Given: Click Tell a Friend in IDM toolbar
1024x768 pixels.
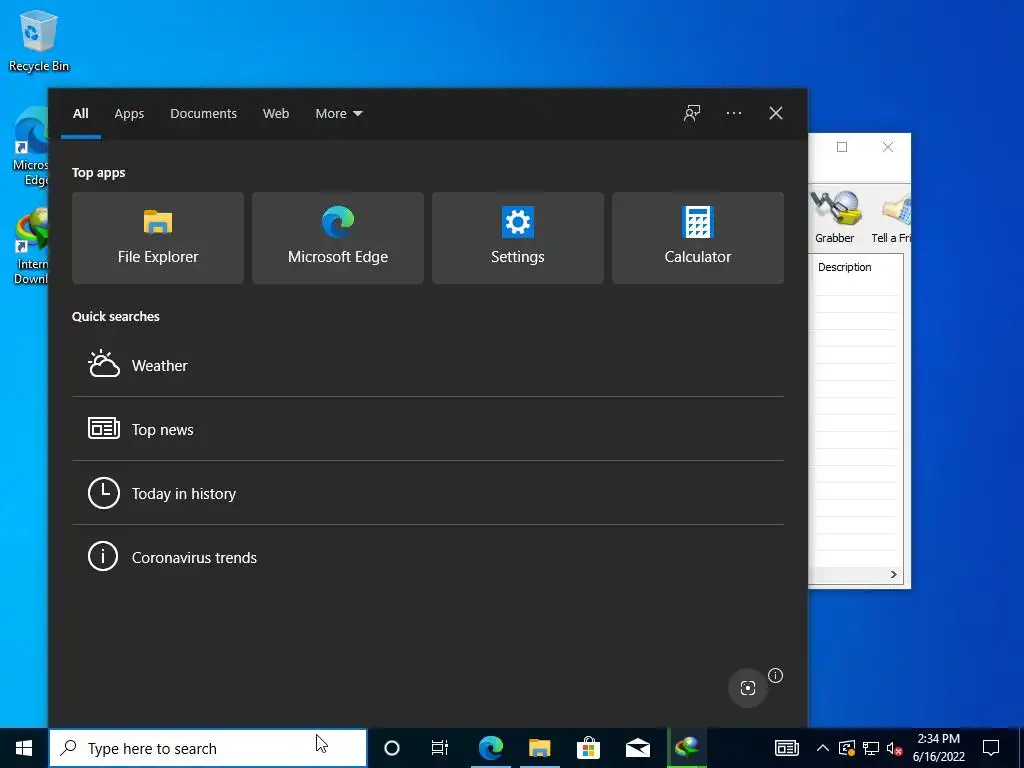Looking at the screenshot, I should pos(891,217).
